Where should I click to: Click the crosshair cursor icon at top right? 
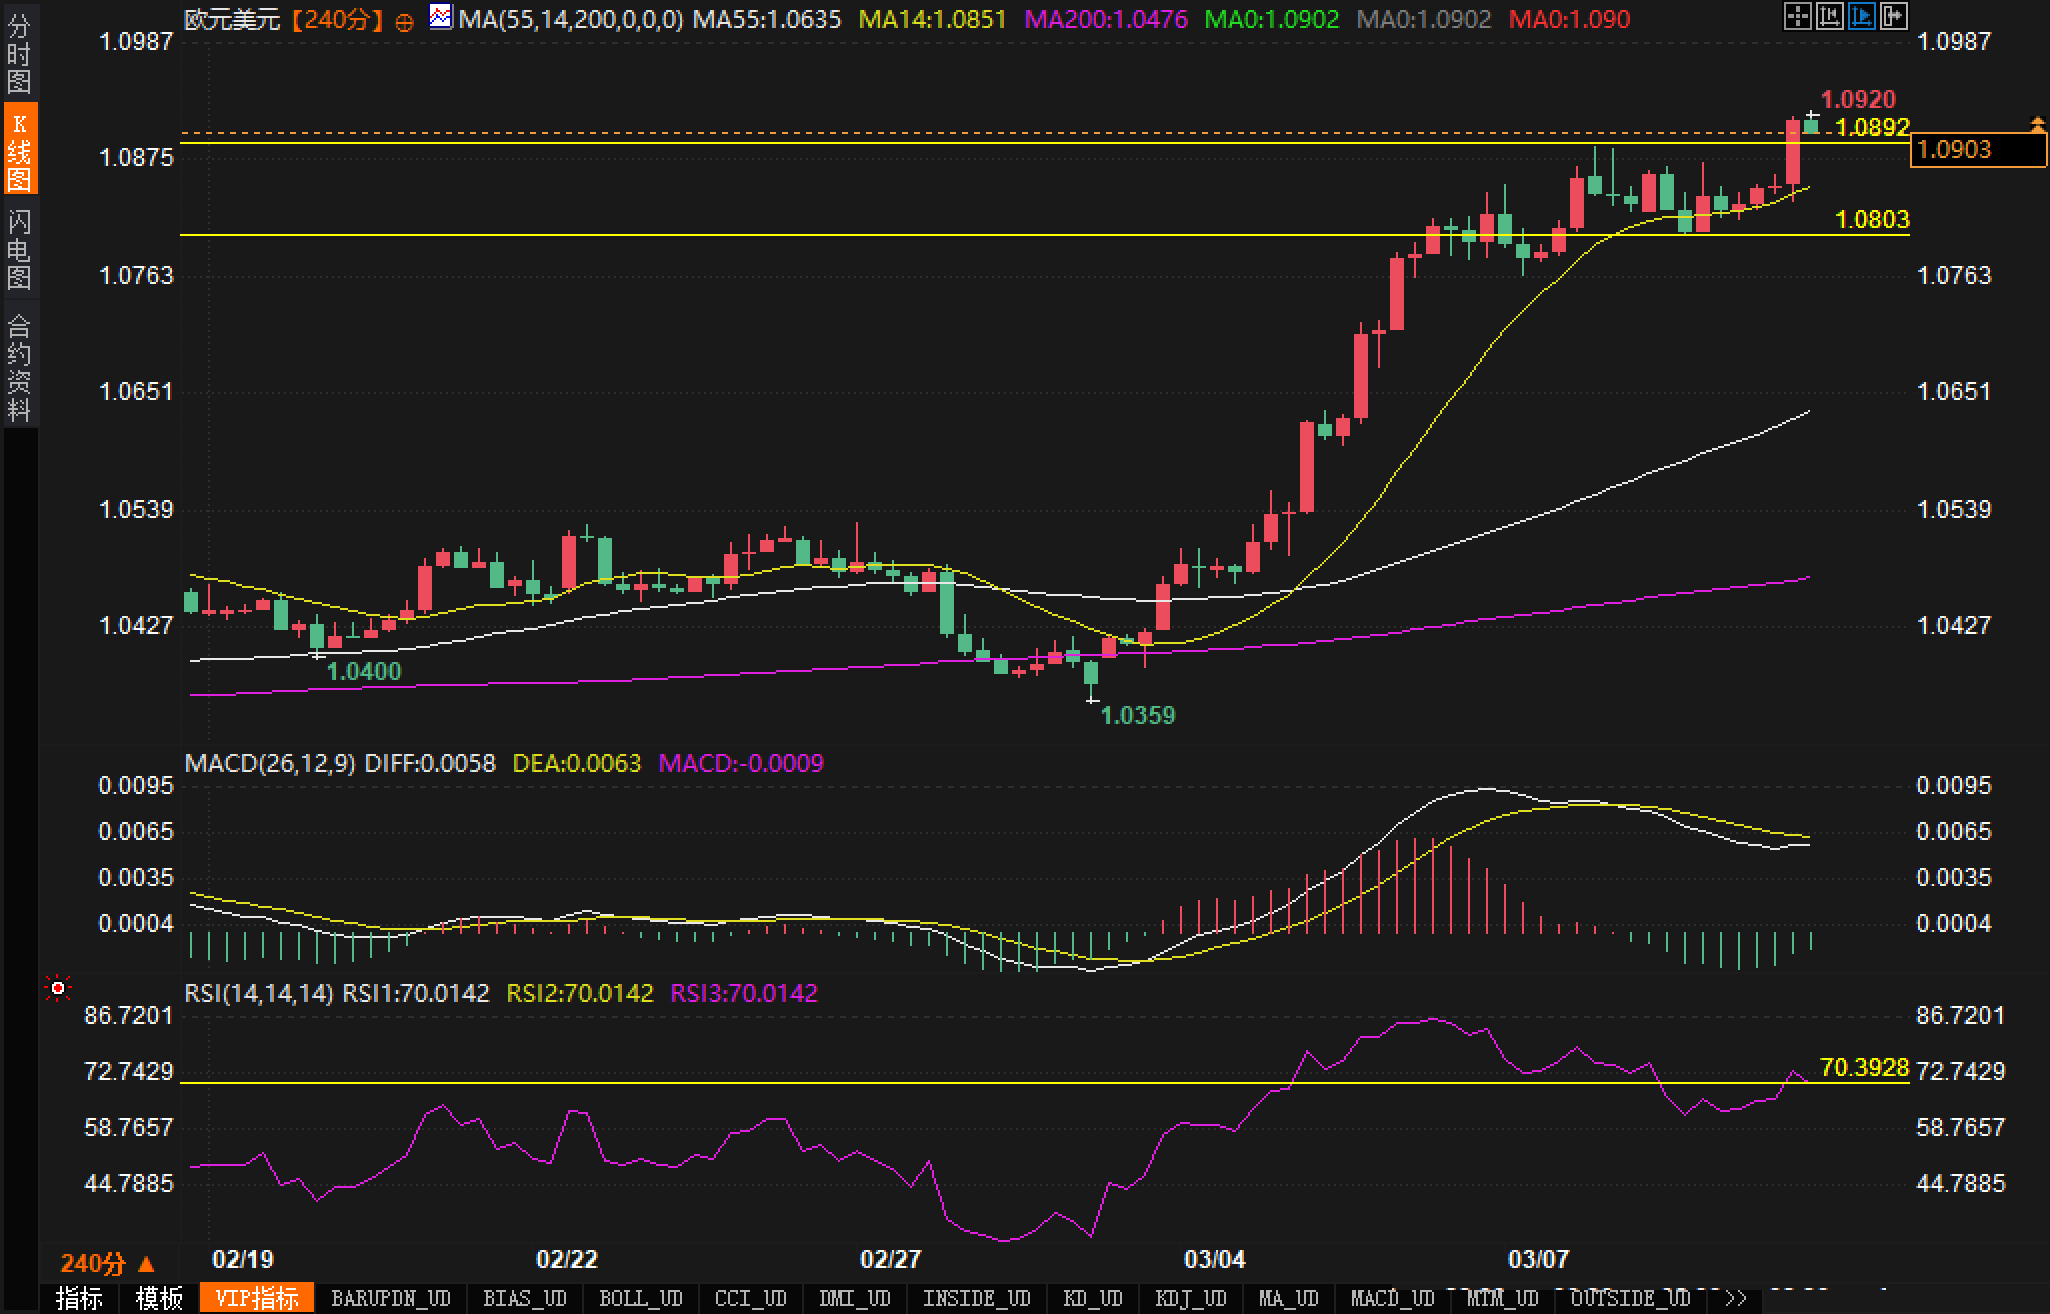point(1797,16)
